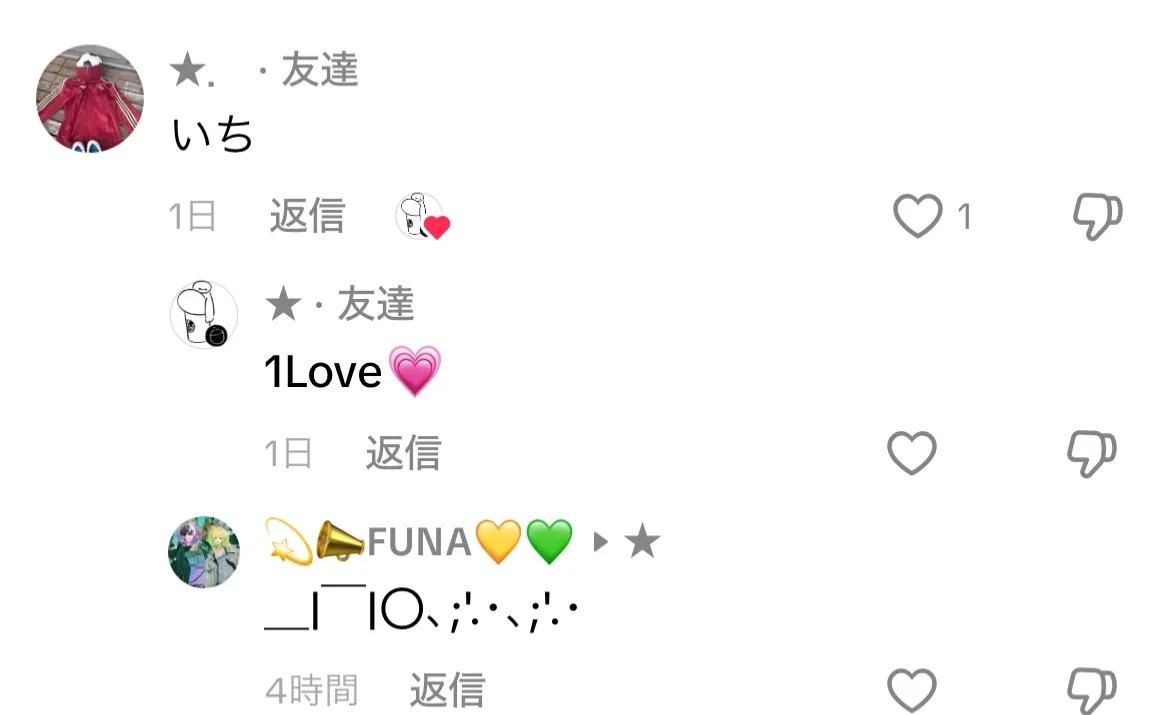Like FUNA's reply comment
The width and height of the screenshot is (1170, 715).
point(911,690)
